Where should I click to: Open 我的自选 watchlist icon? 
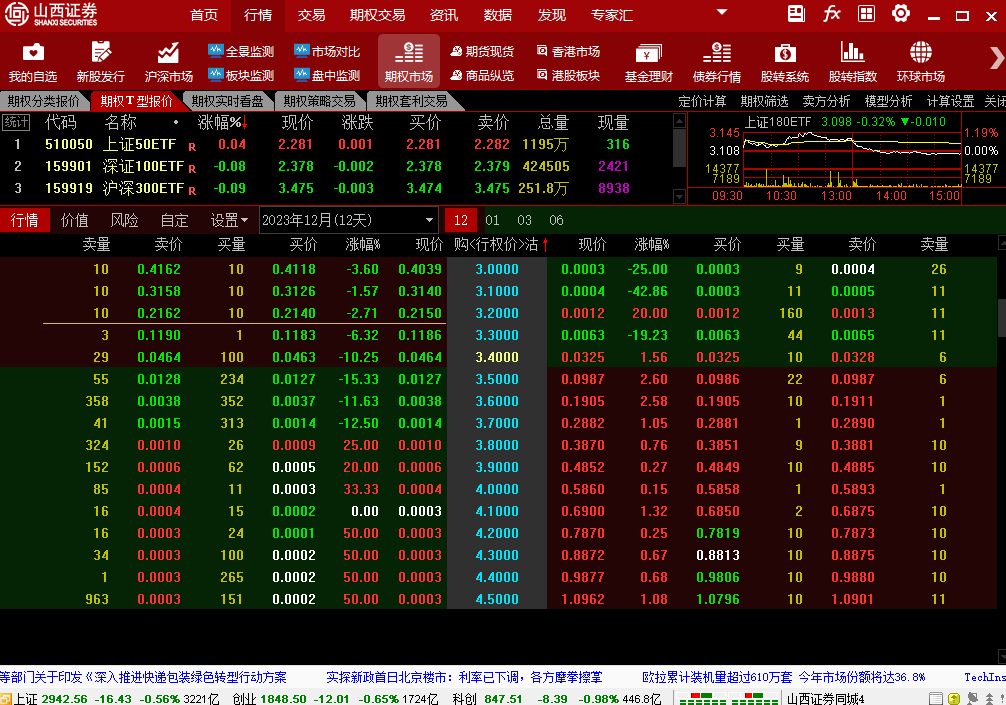coord(33,62)
